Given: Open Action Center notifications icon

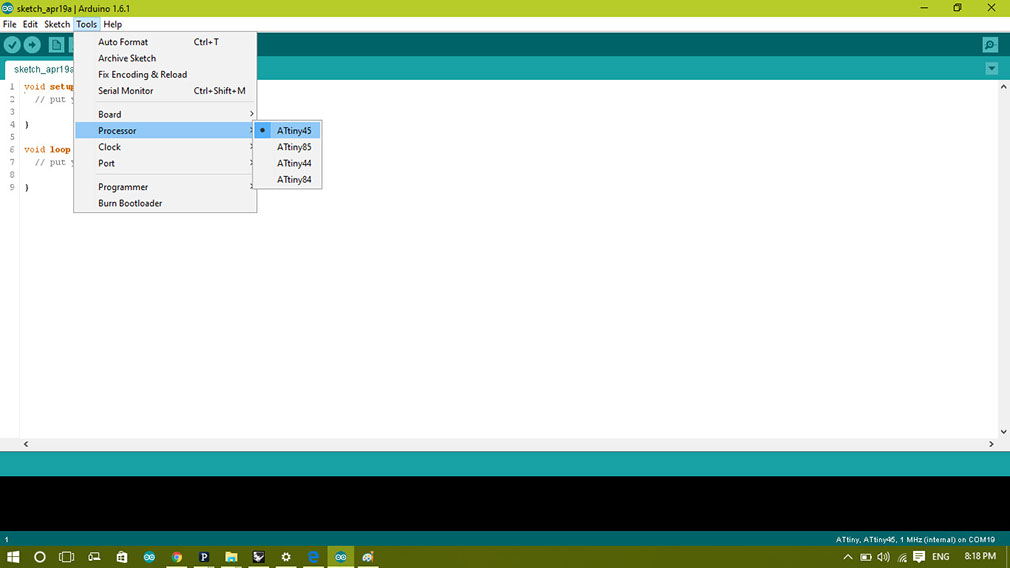Looking at the screenshot, I should 919,557.
